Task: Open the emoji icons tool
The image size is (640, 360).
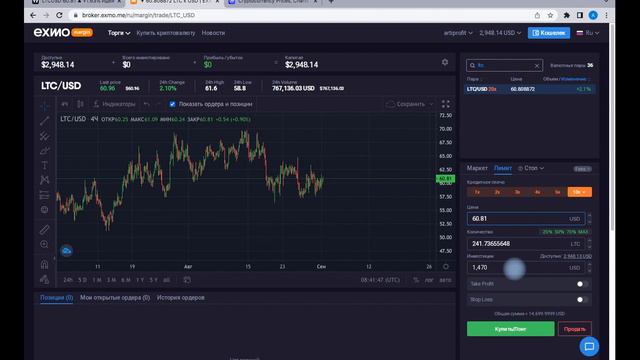Action: pos(44,209)
